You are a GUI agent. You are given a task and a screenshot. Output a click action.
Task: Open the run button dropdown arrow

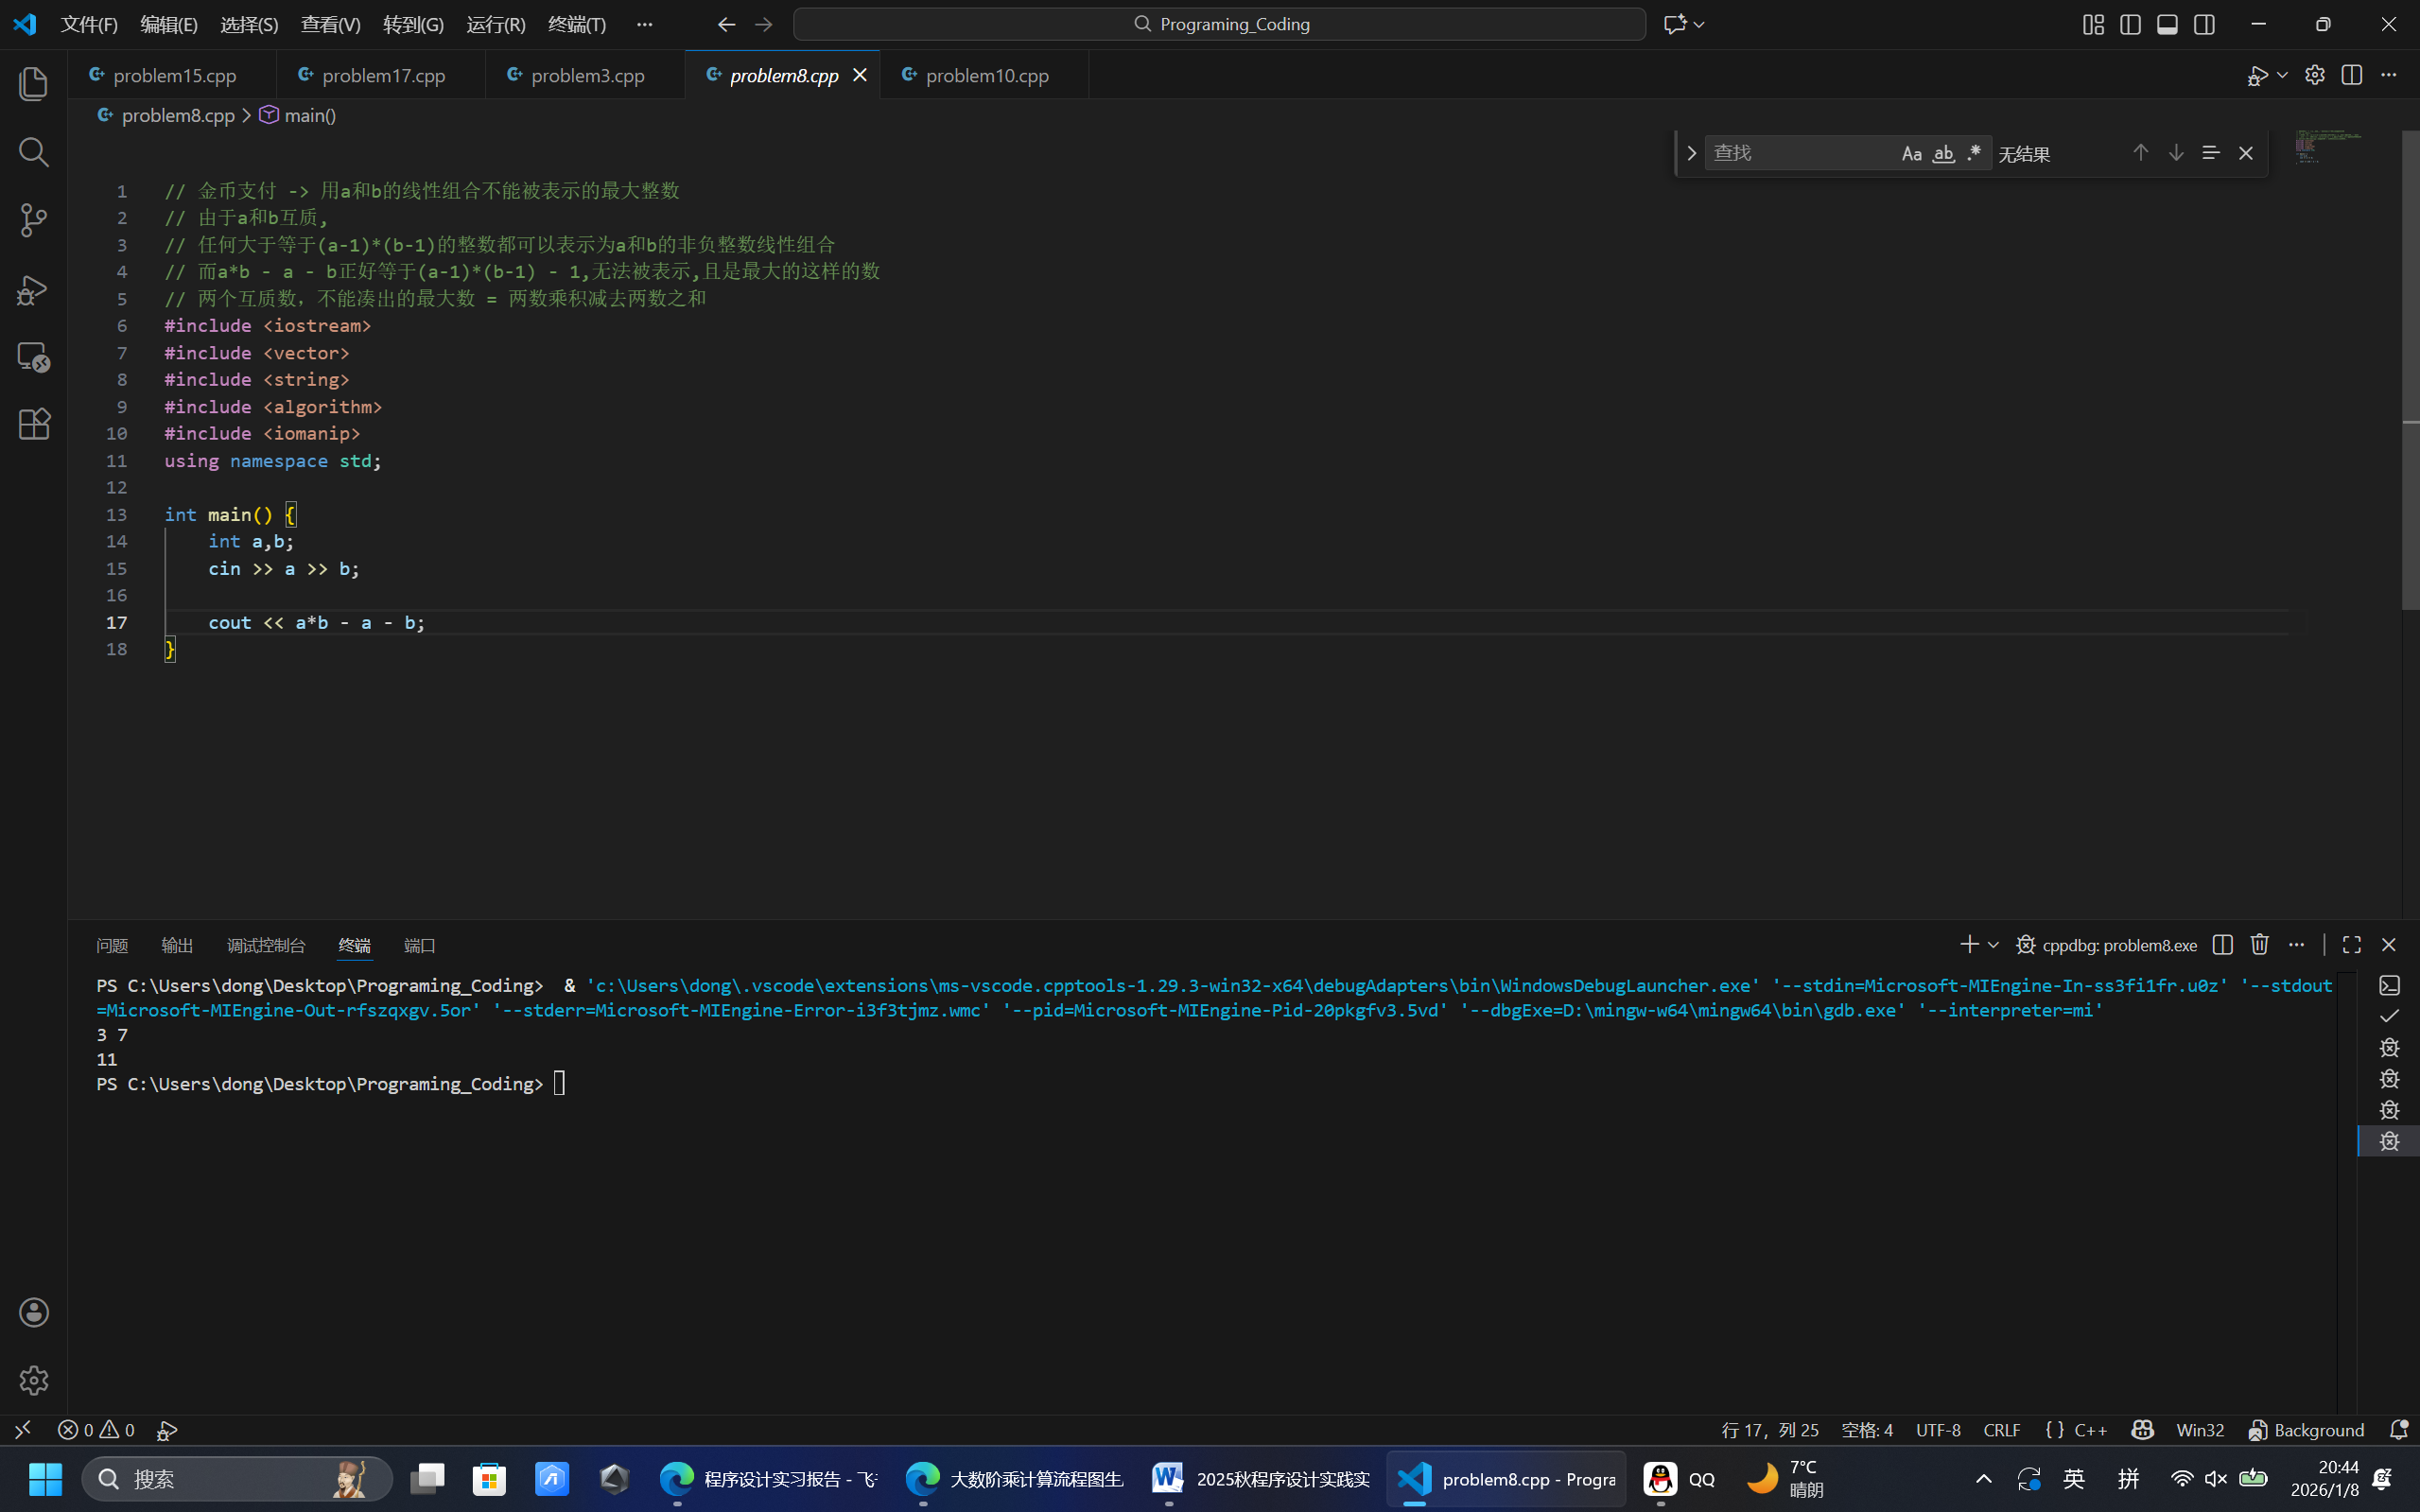point(2282,76)
